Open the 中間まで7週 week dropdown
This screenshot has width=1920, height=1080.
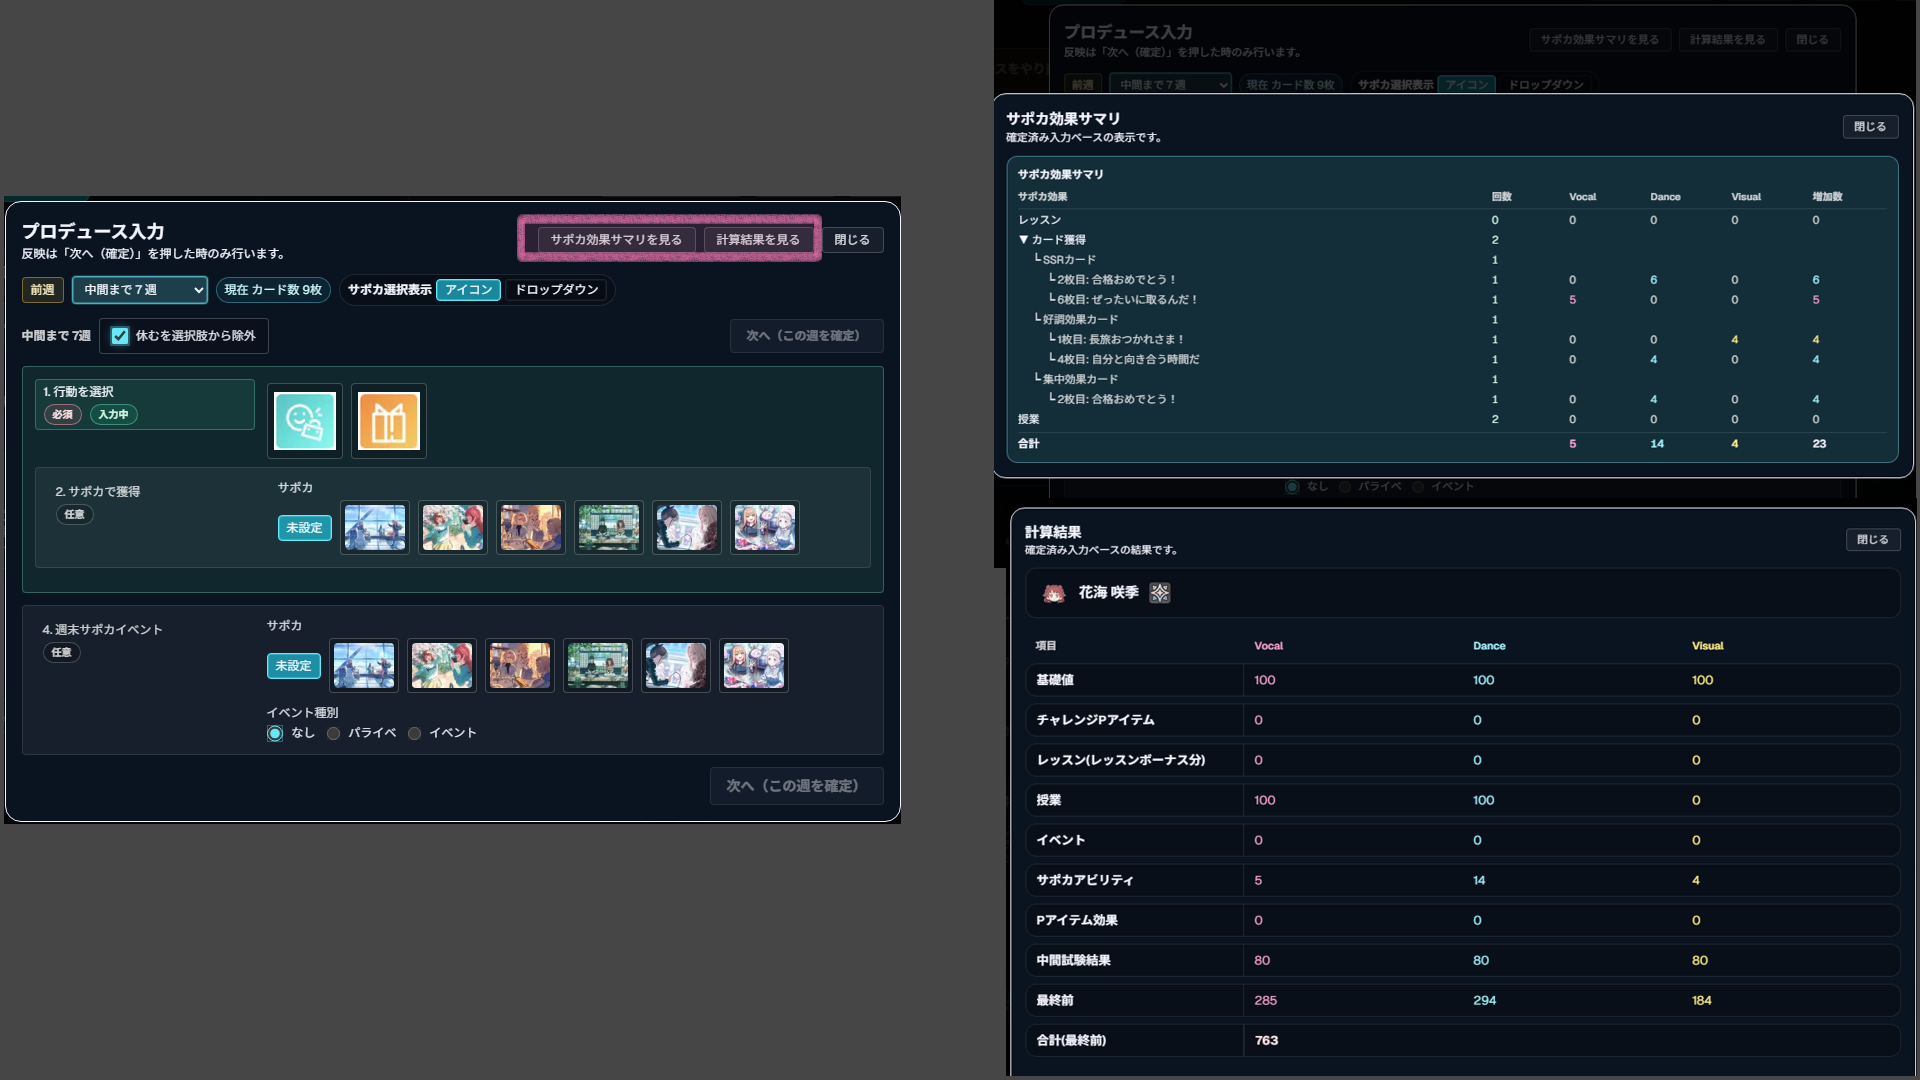pos(138,290)
